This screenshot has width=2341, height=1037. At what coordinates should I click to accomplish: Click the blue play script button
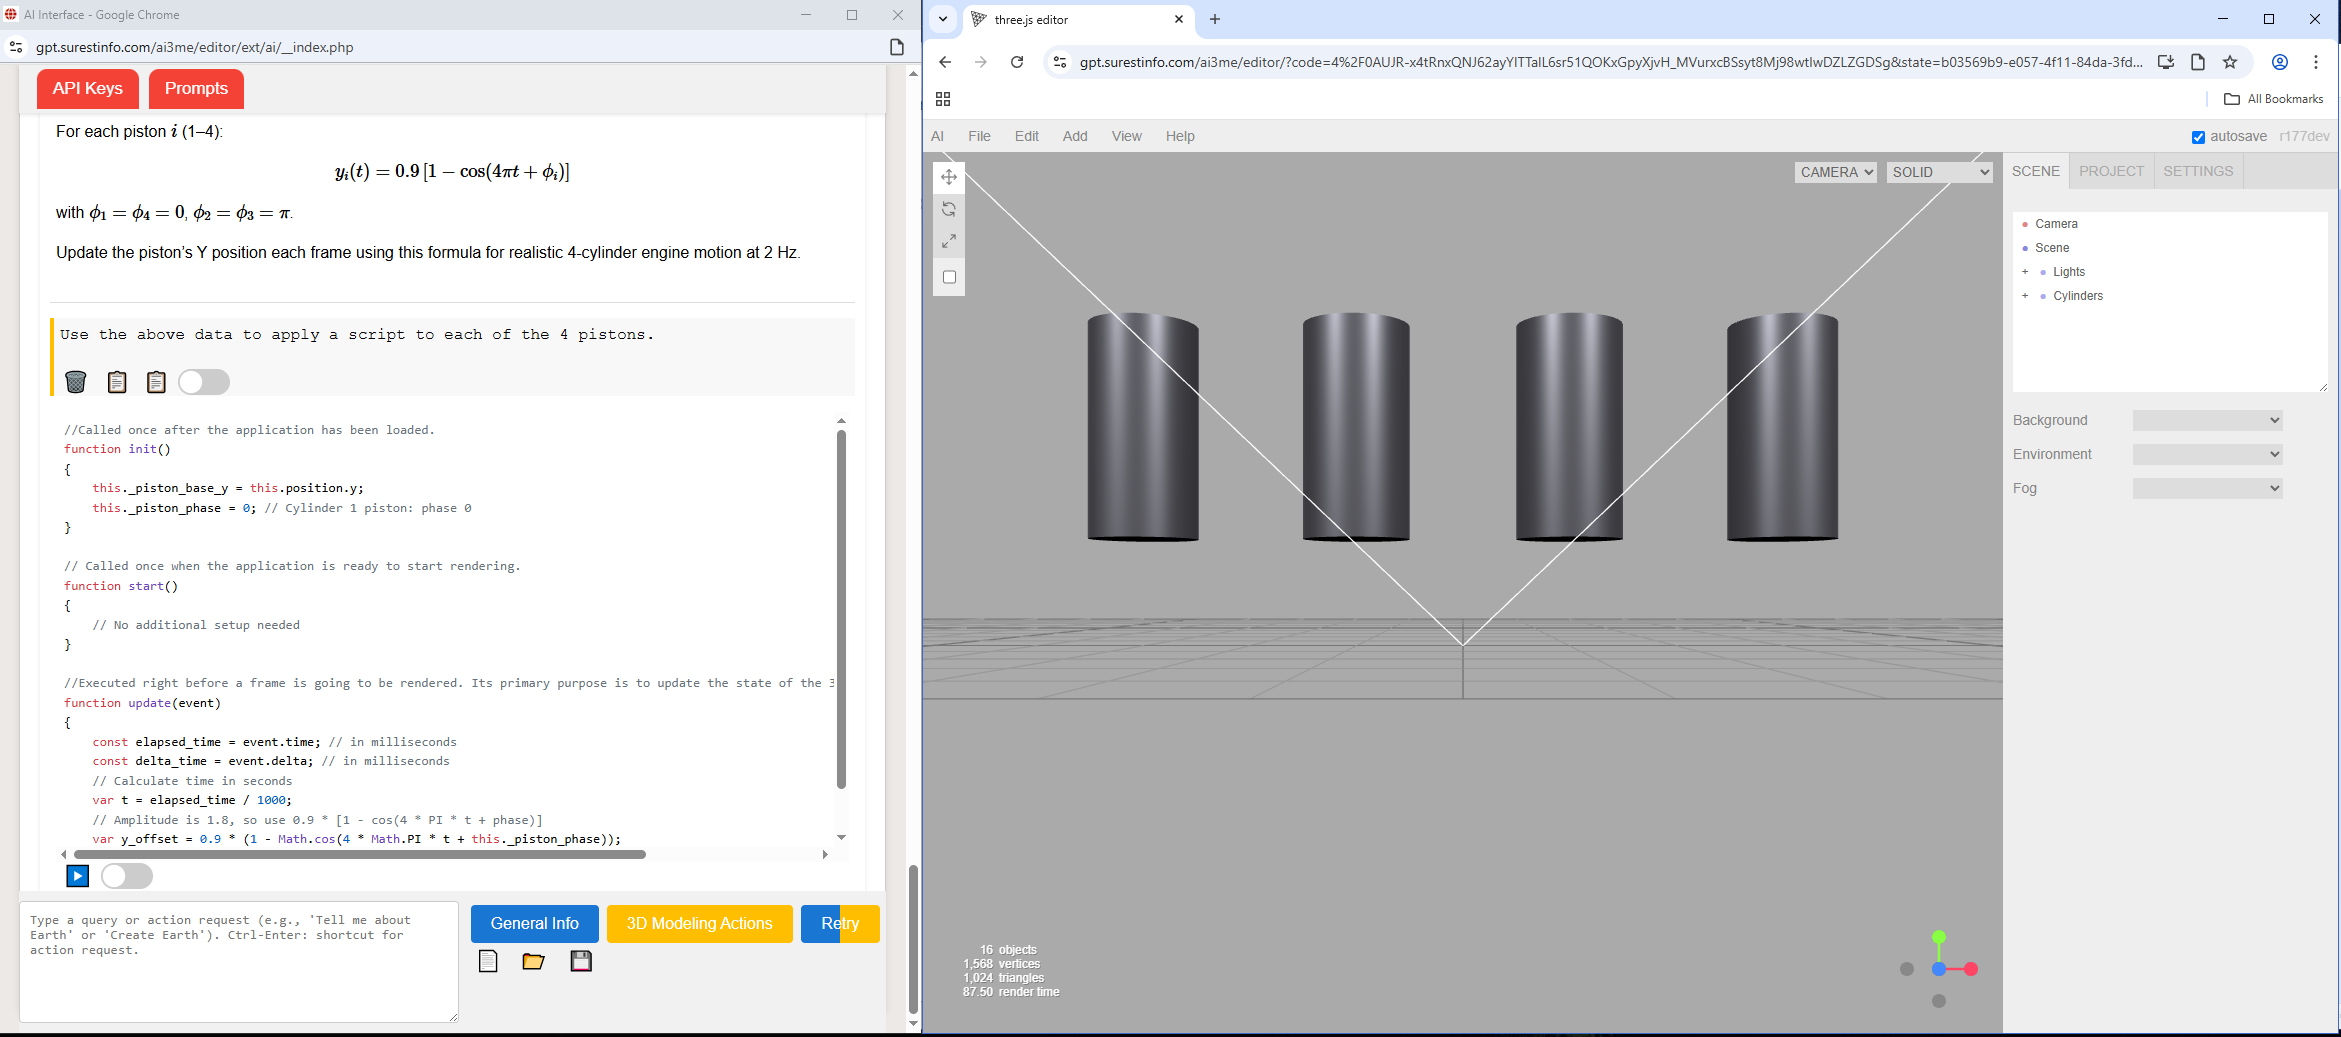pyautogui.click(x=77, y=876)
